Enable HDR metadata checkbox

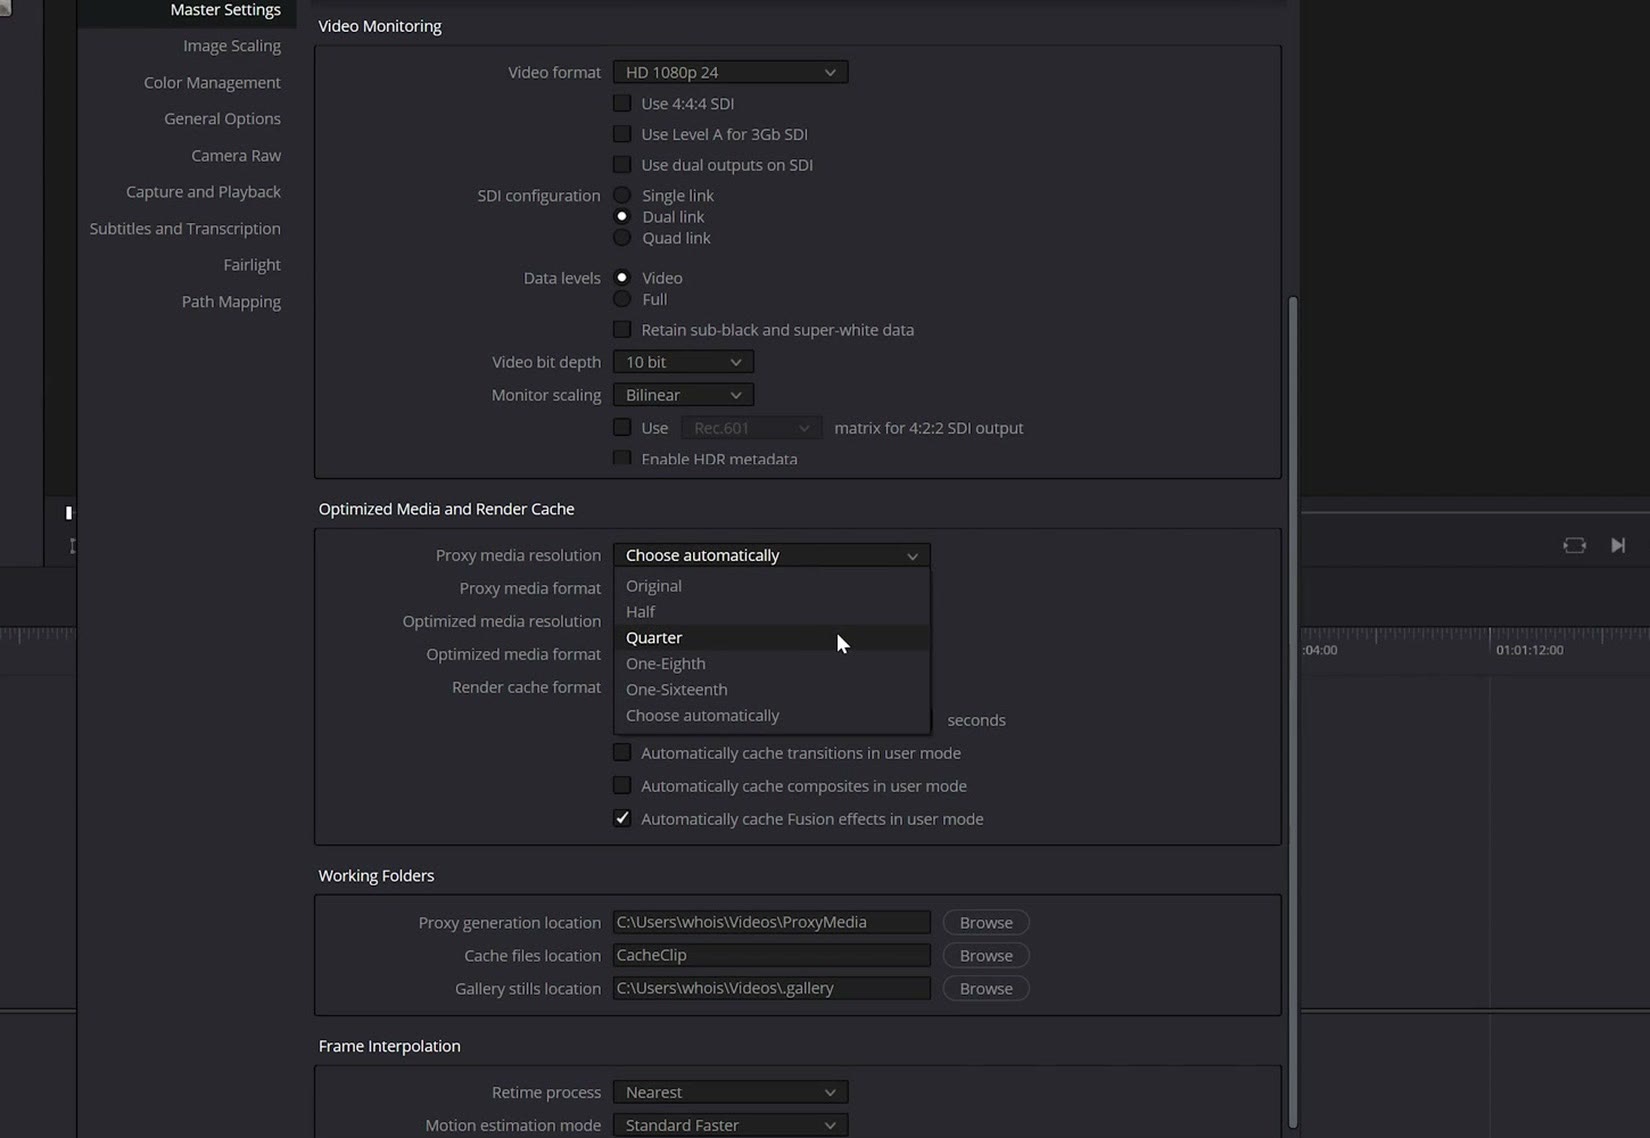(x=622, y=458)
